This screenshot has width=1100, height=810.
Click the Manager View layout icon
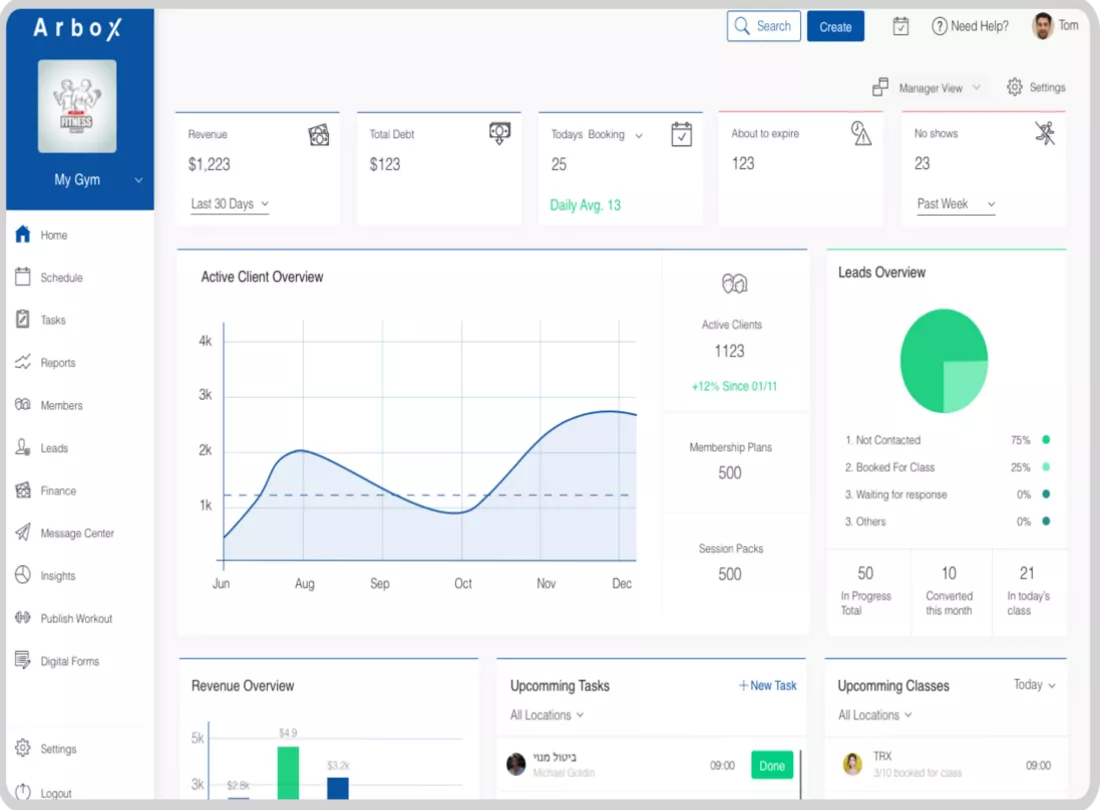[880, 87]
